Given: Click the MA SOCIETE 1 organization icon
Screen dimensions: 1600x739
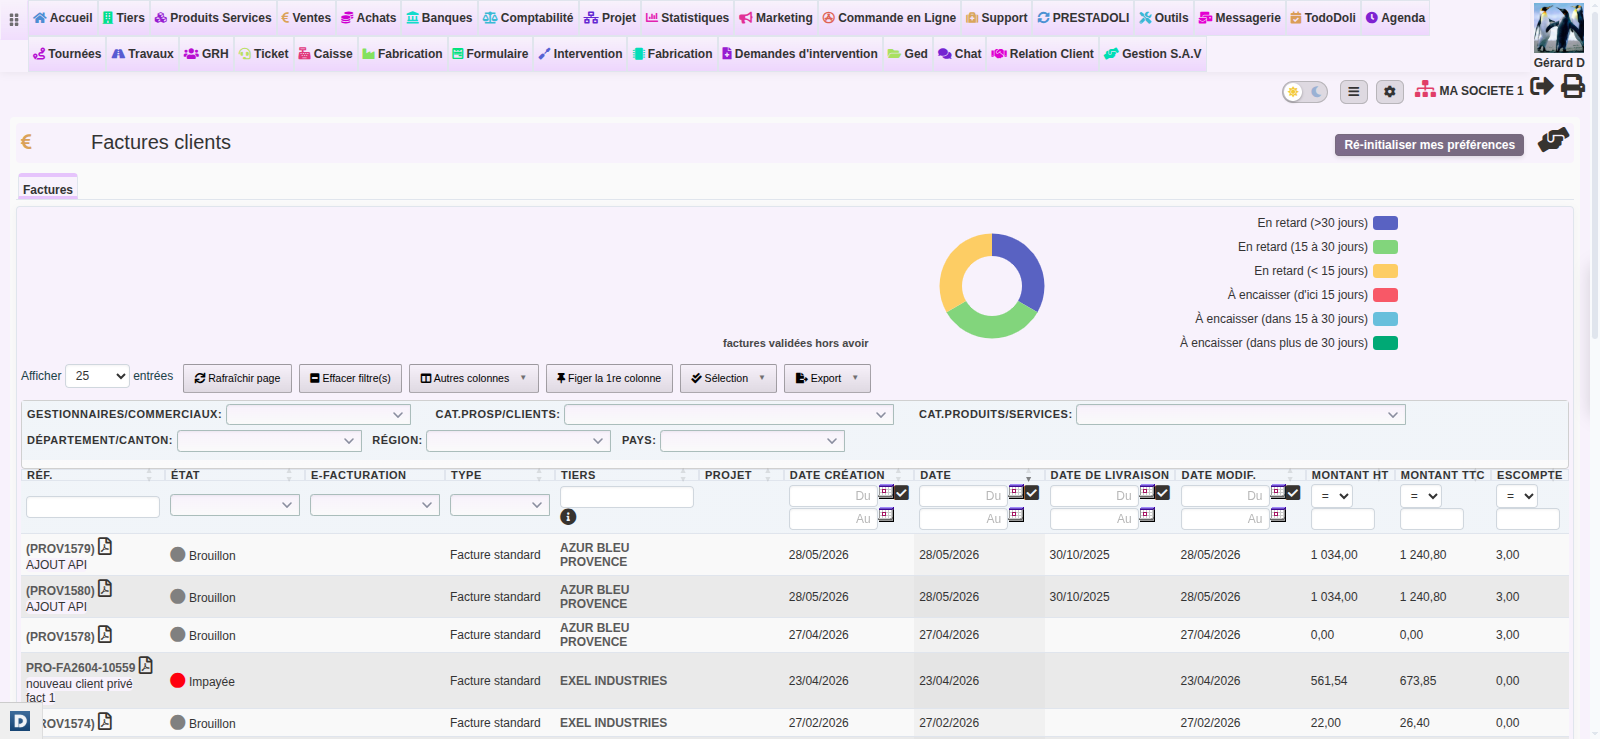Looking at the screenshot, I should pos(1425,90).
